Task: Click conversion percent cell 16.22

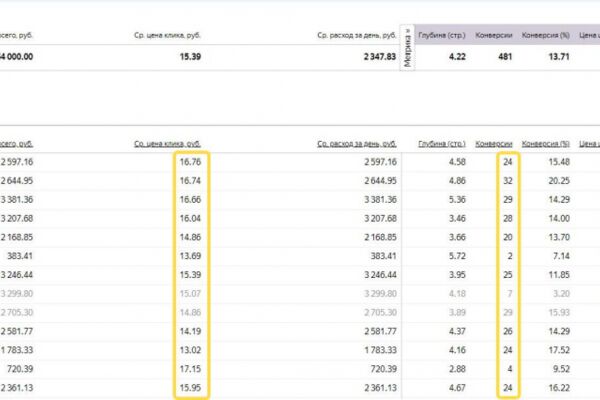Action: [x=559, y=387]
